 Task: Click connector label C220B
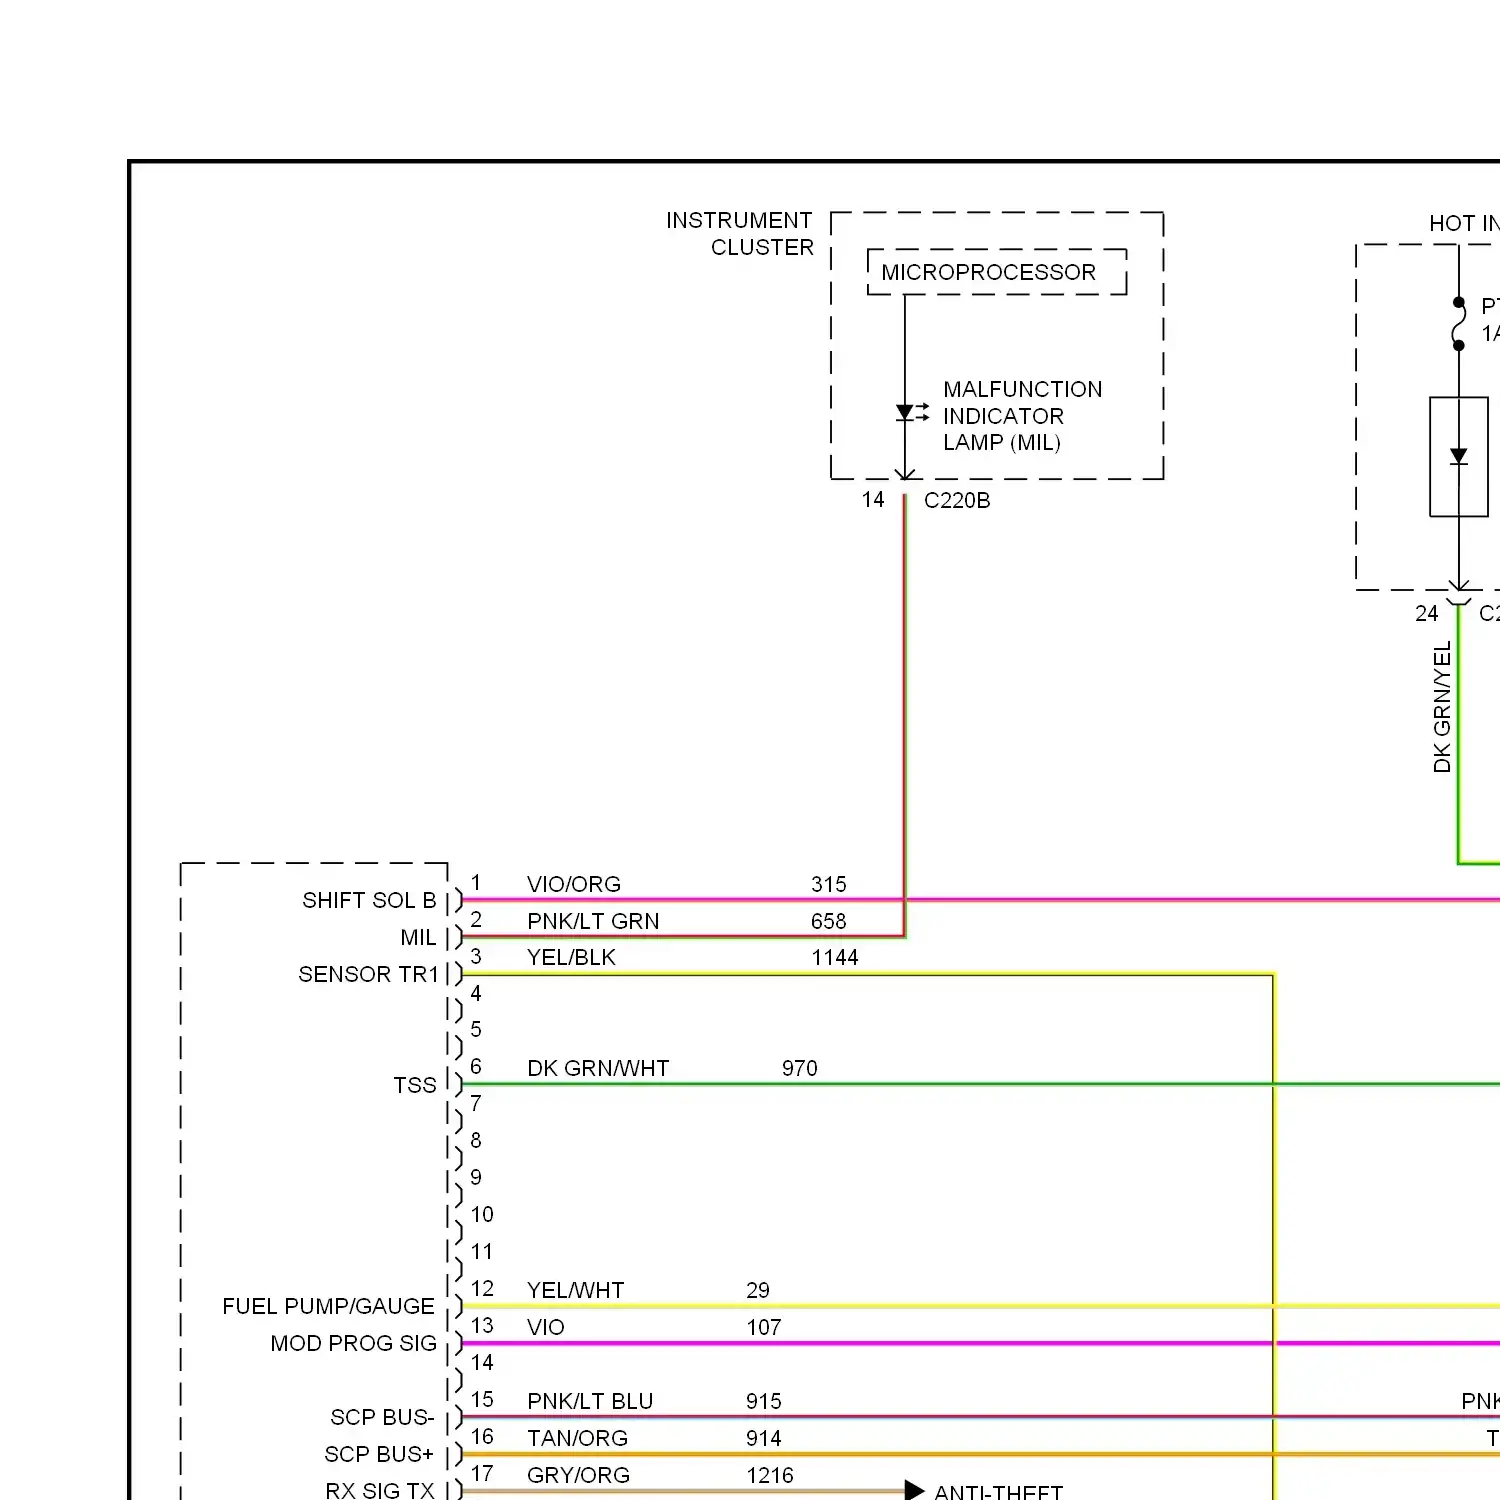click(957, 500)
